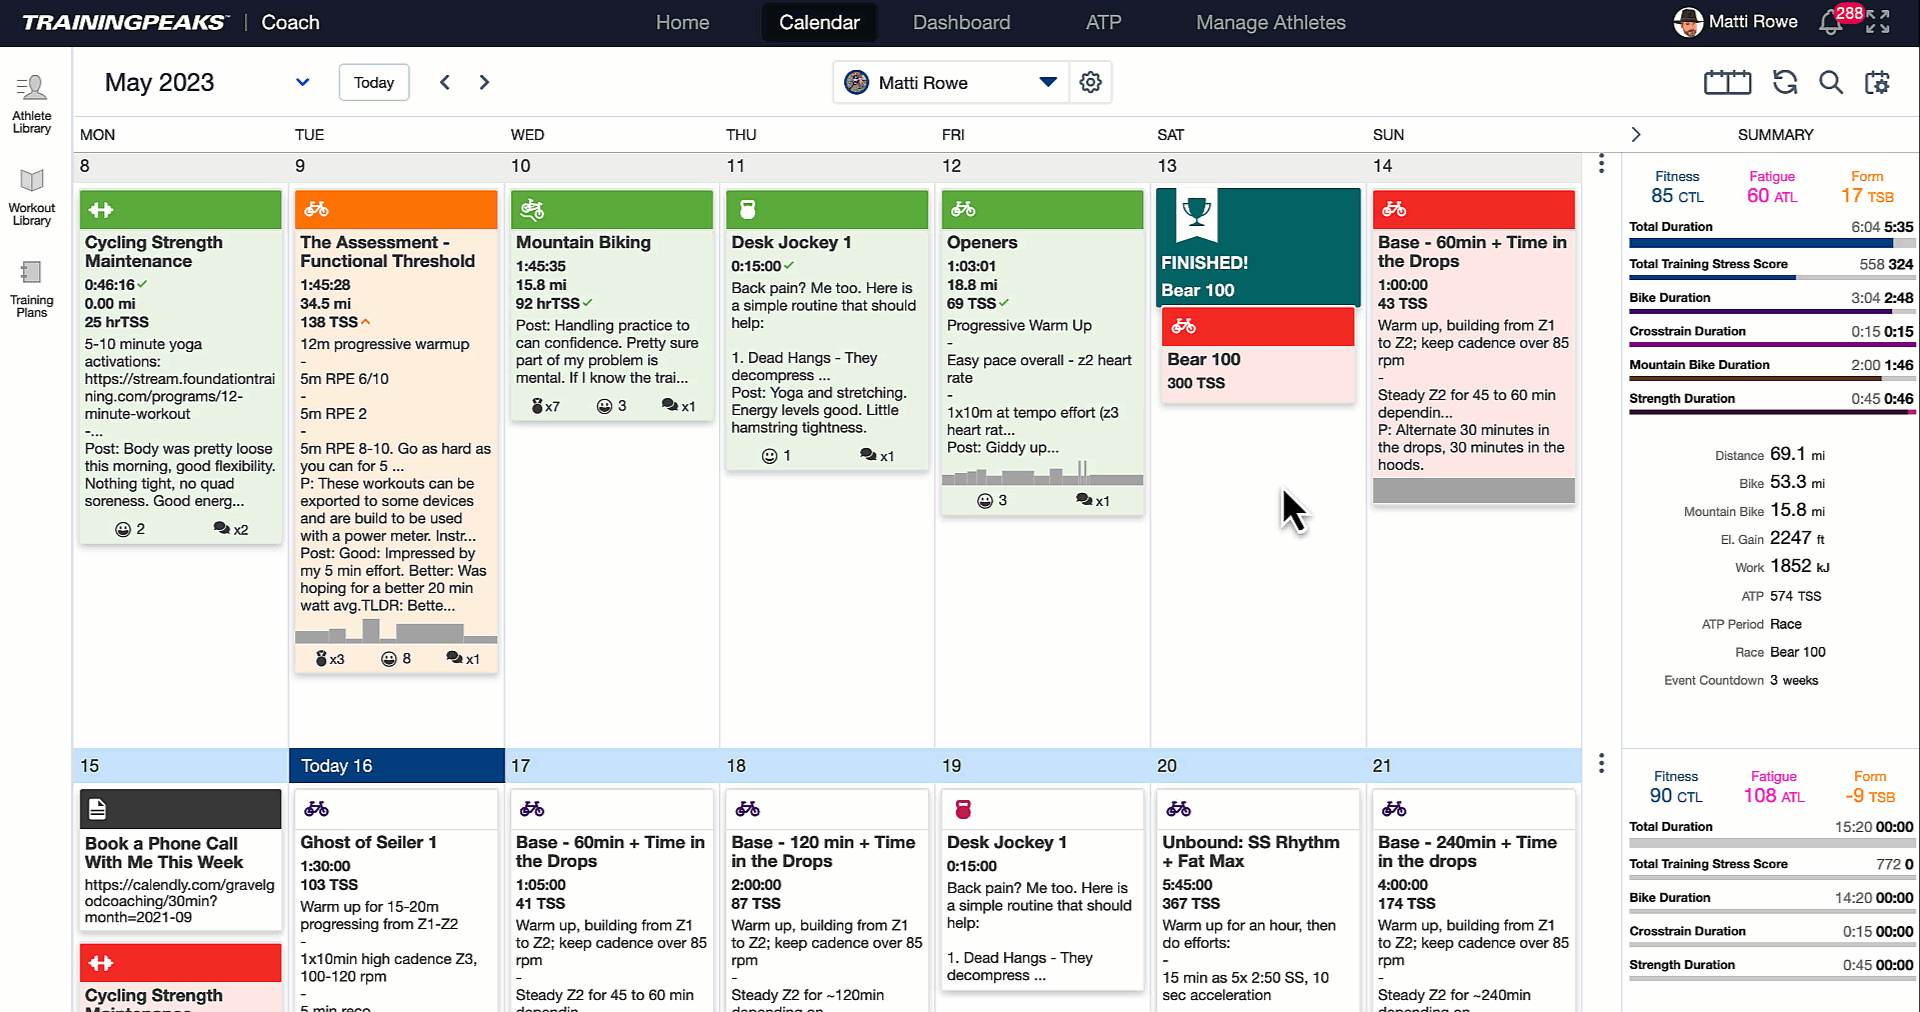The width and height of the screenshot is (1920, 1012).
Task: Toggle fullscreen mode icon
Action: 1878,23
